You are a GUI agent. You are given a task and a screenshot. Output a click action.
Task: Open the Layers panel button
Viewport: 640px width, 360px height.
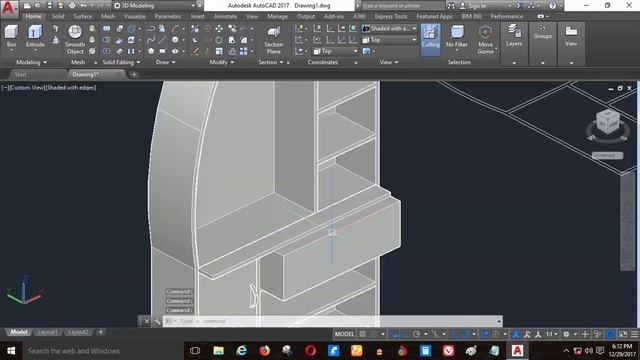coord(514,36)
